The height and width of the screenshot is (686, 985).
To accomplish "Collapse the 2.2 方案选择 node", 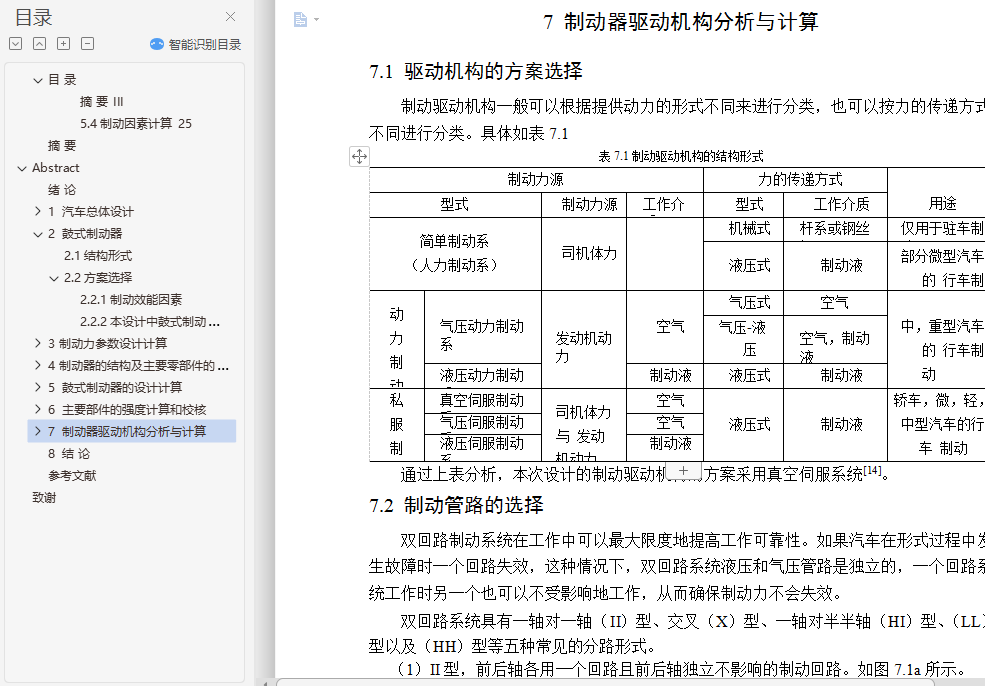I will [54, 278].
